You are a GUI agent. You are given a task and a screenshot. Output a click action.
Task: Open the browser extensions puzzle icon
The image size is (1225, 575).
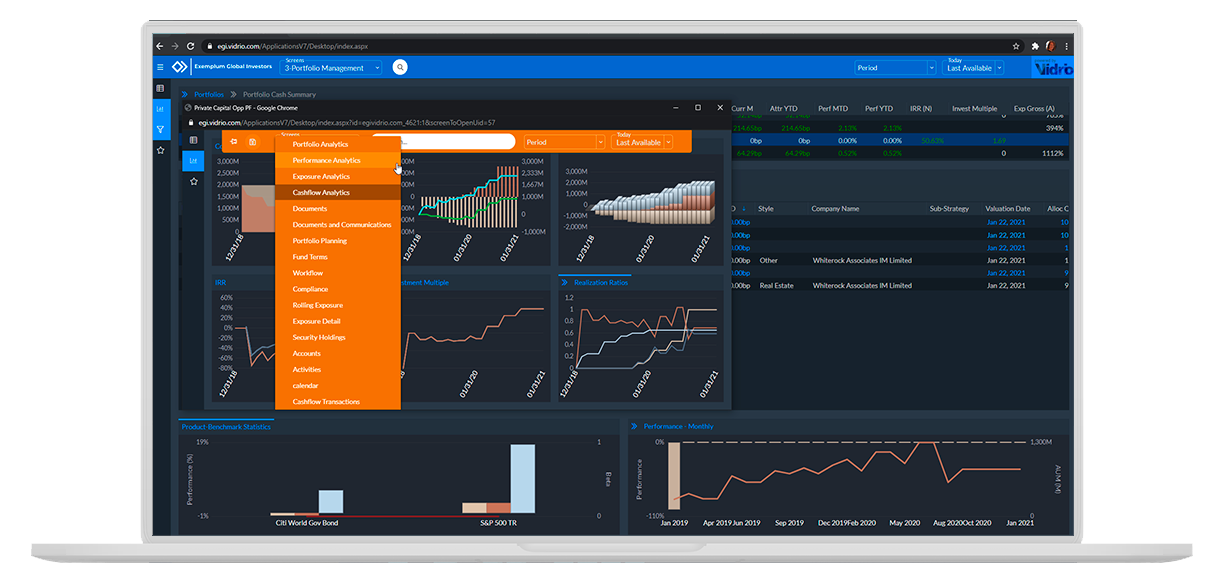(x=1035, y=46)
